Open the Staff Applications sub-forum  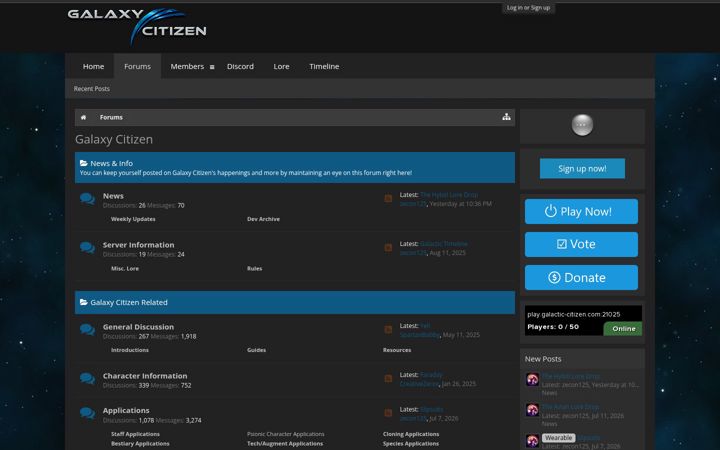pos(135,434)
